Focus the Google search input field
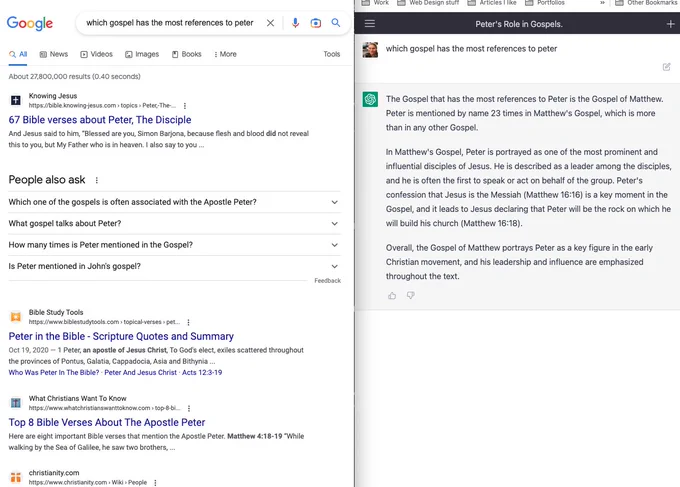 click(170, 23)
